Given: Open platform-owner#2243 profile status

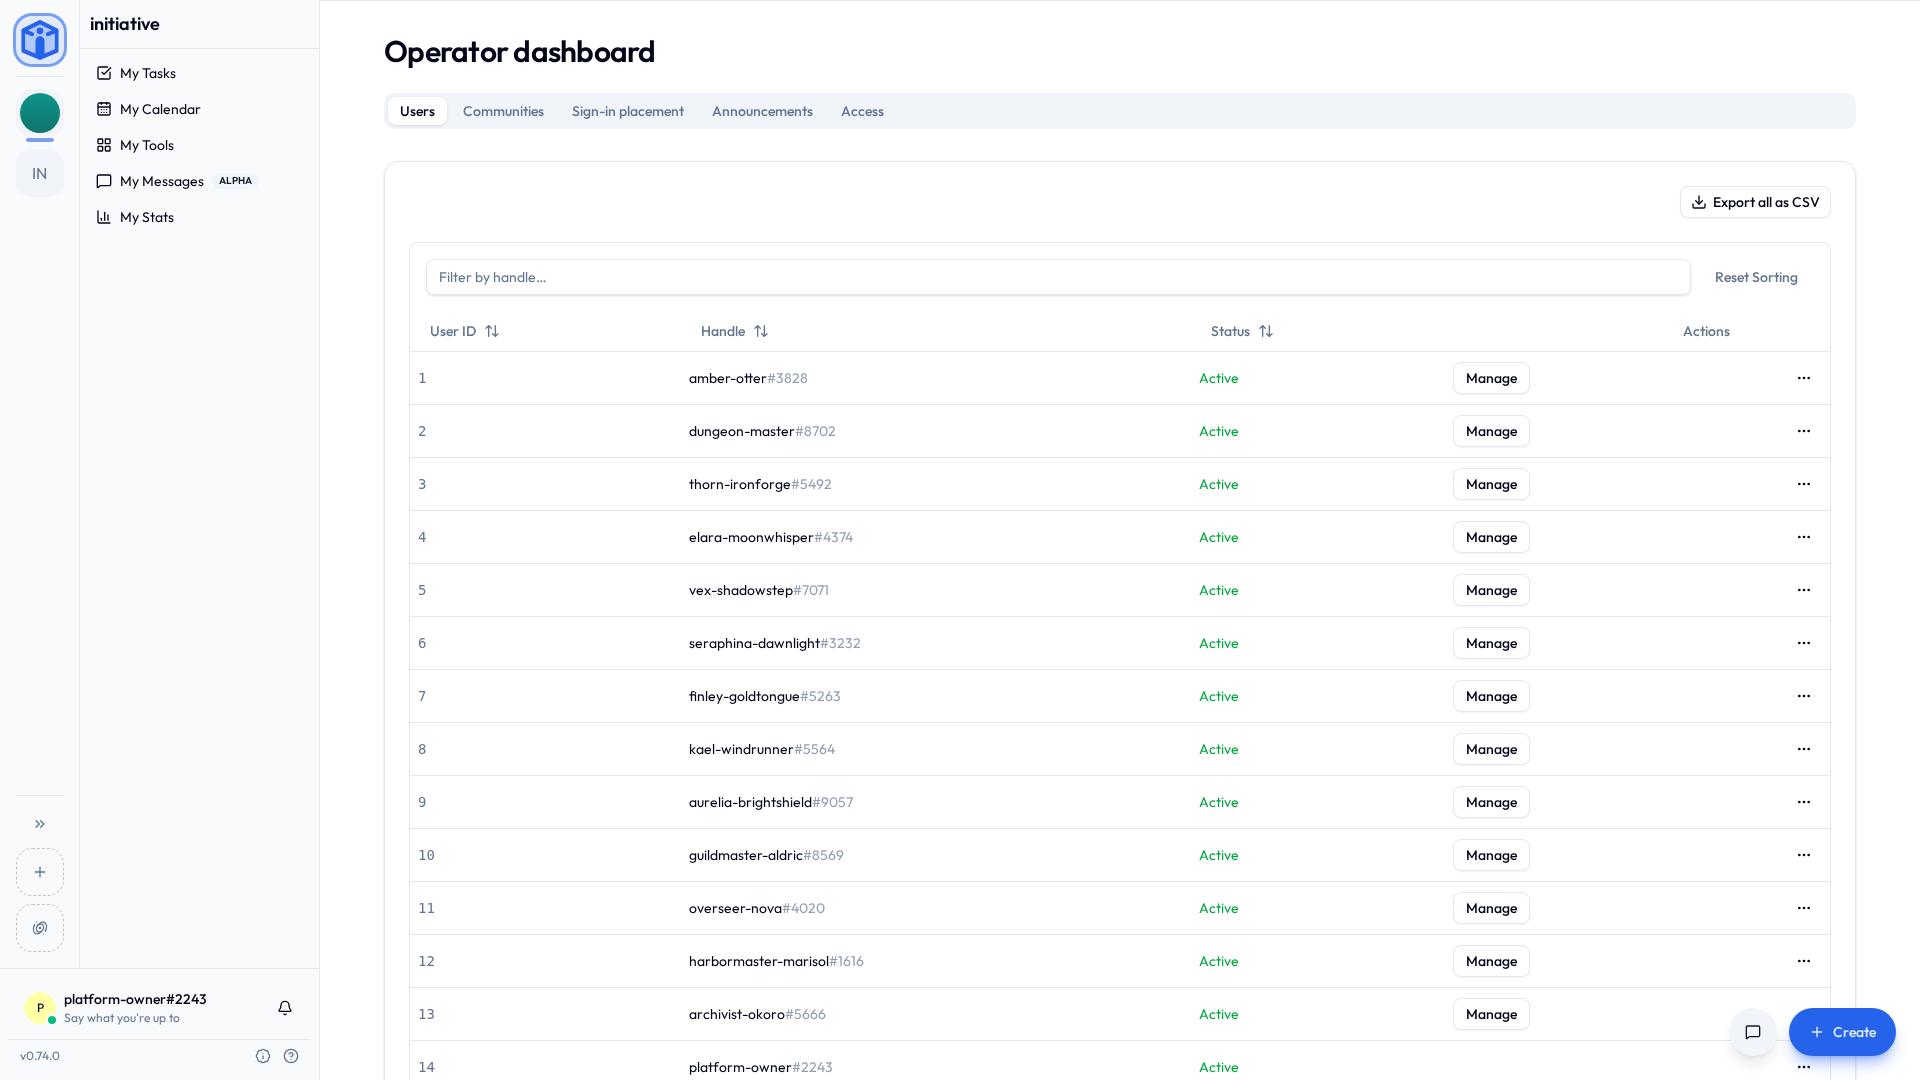Looking at the screenshot, I should [x=135, y=1008].
